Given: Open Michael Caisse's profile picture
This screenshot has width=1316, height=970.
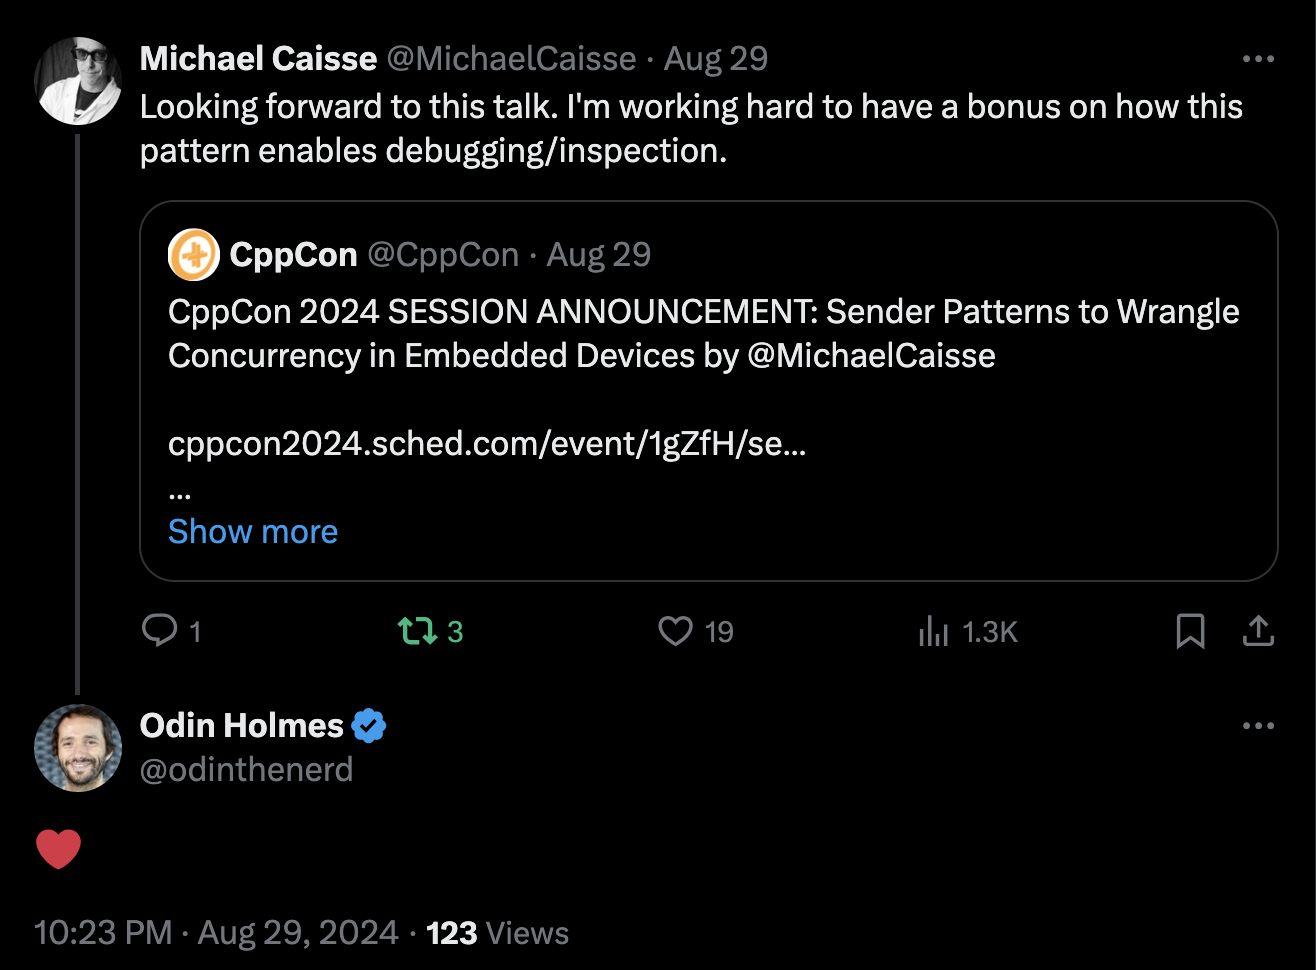Looking at the screenshot, I should point(78,81).
